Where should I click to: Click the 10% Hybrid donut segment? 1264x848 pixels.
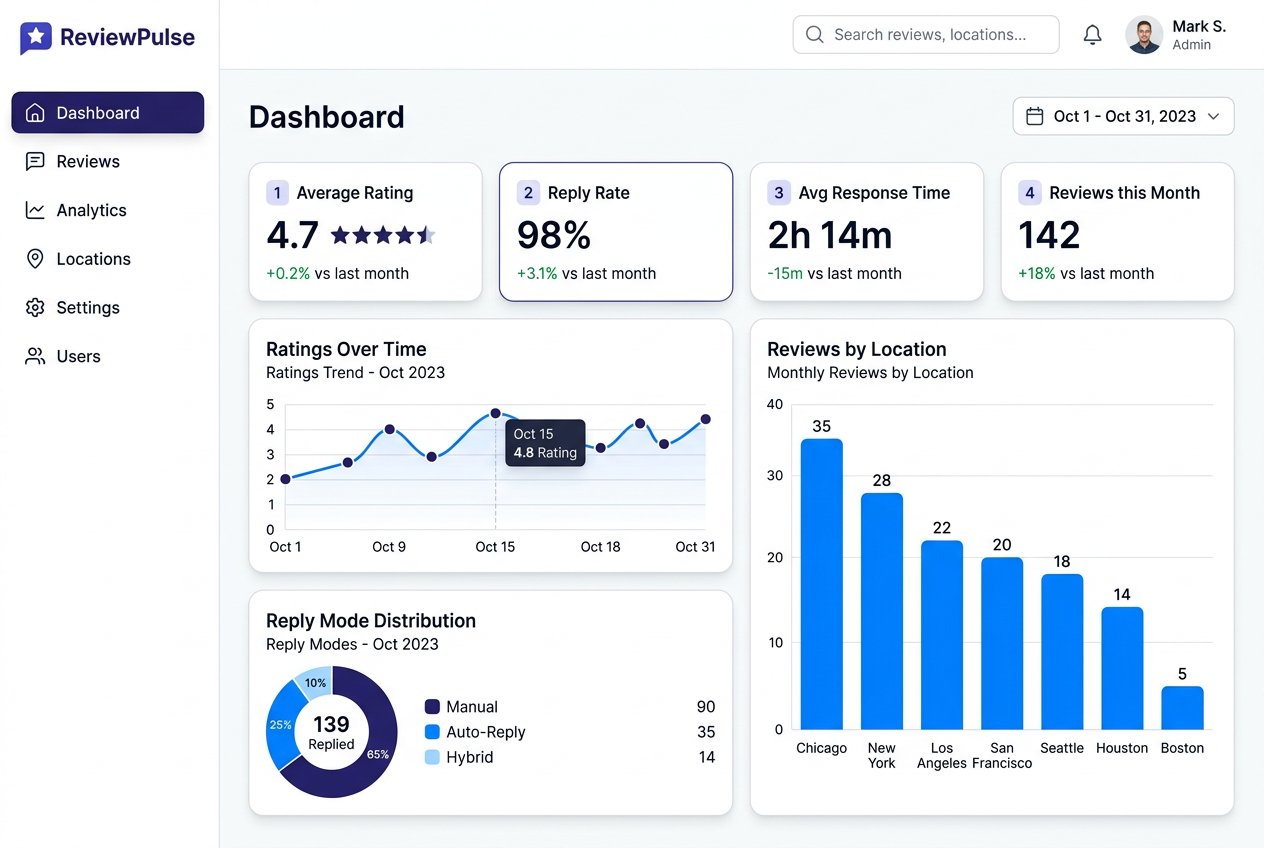[315, 682]
